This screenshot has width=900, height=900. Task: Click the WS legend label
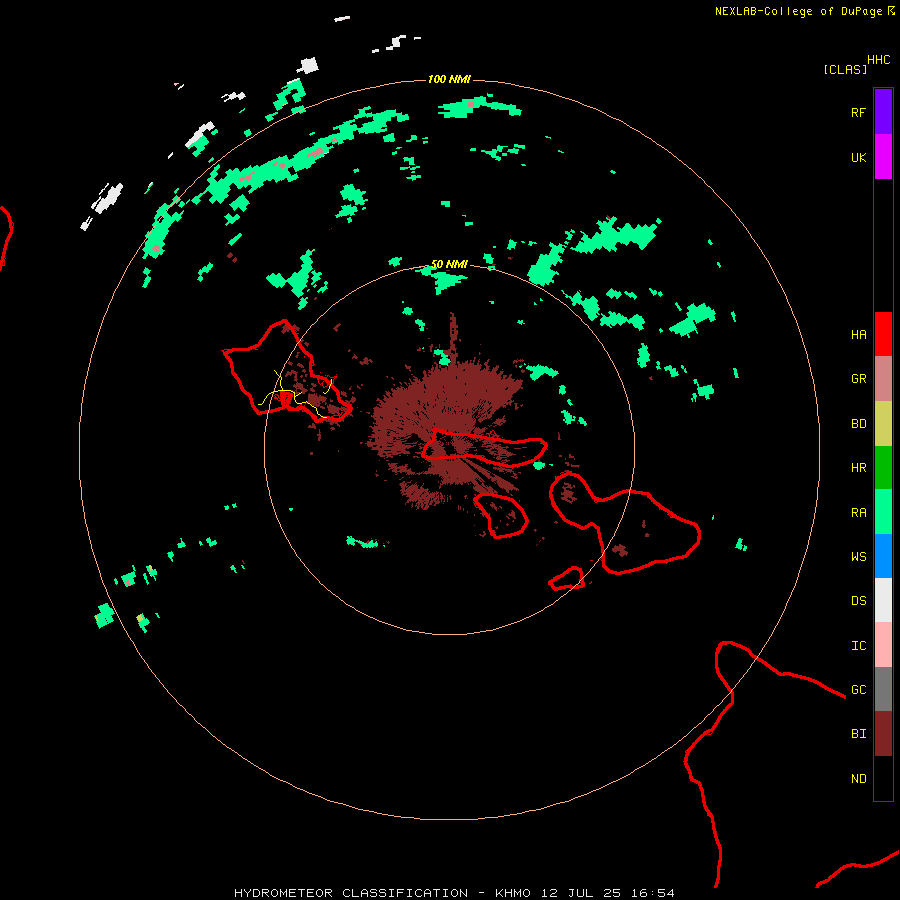[858, 556]
